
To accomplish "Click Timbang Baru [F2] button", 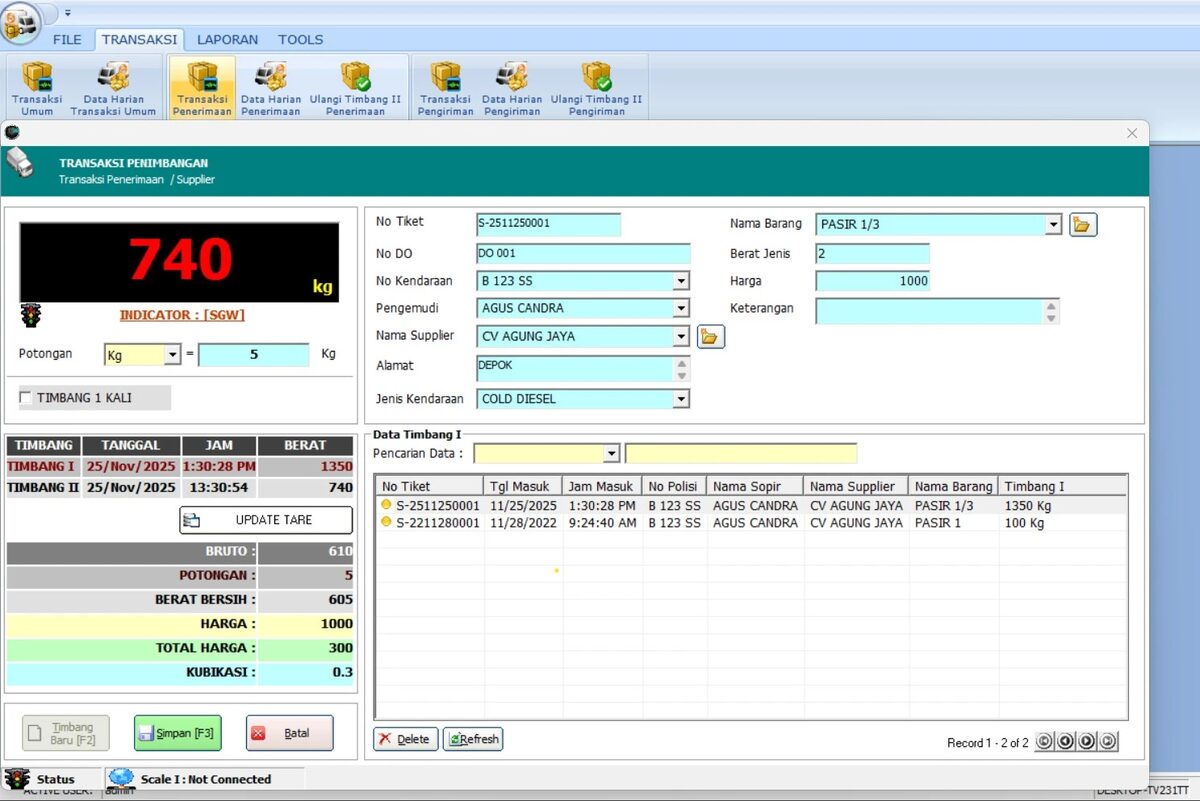I will (65, 733).
